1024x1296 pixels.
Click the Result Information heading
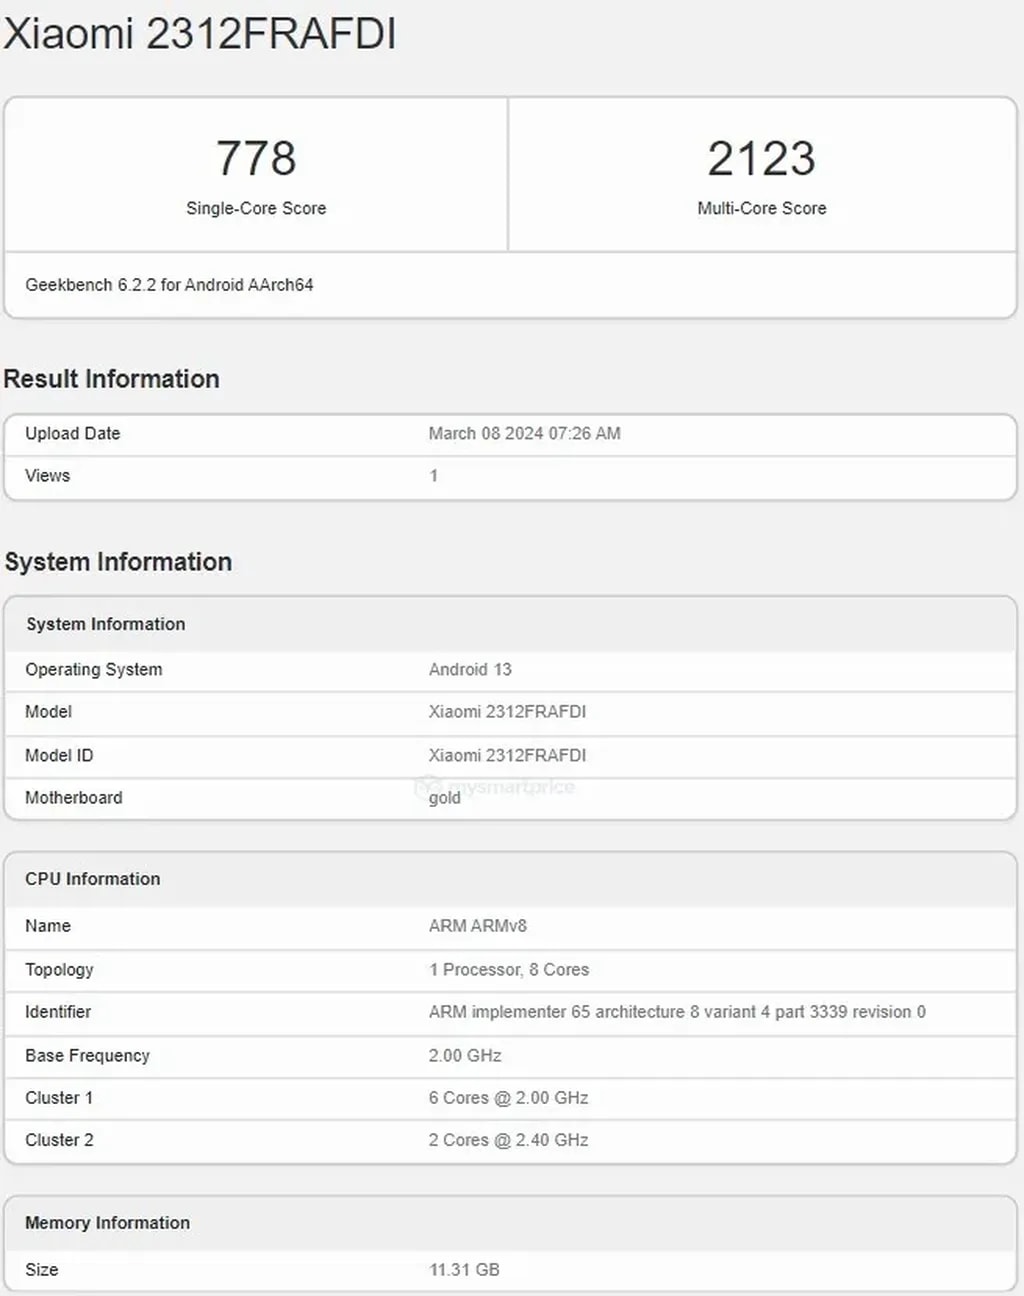(x=111, y=379)
